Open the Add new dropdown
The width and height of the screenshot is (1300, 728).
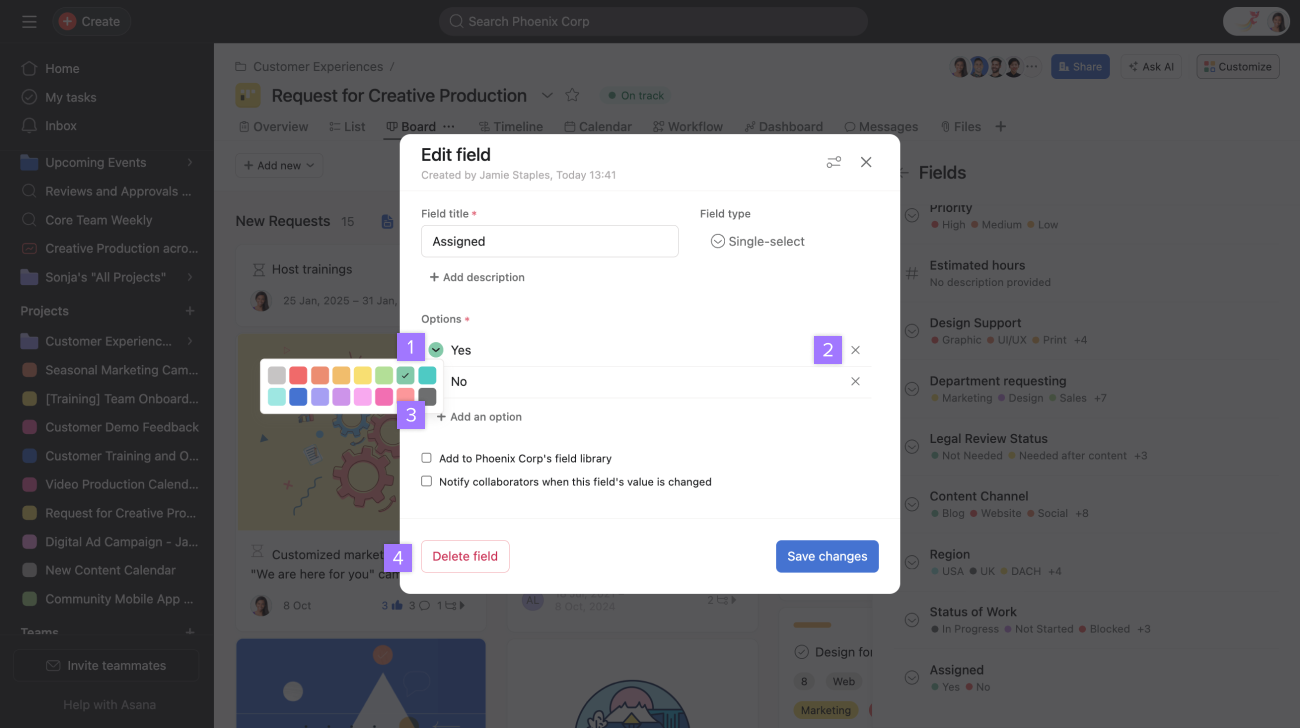[278, 165]
